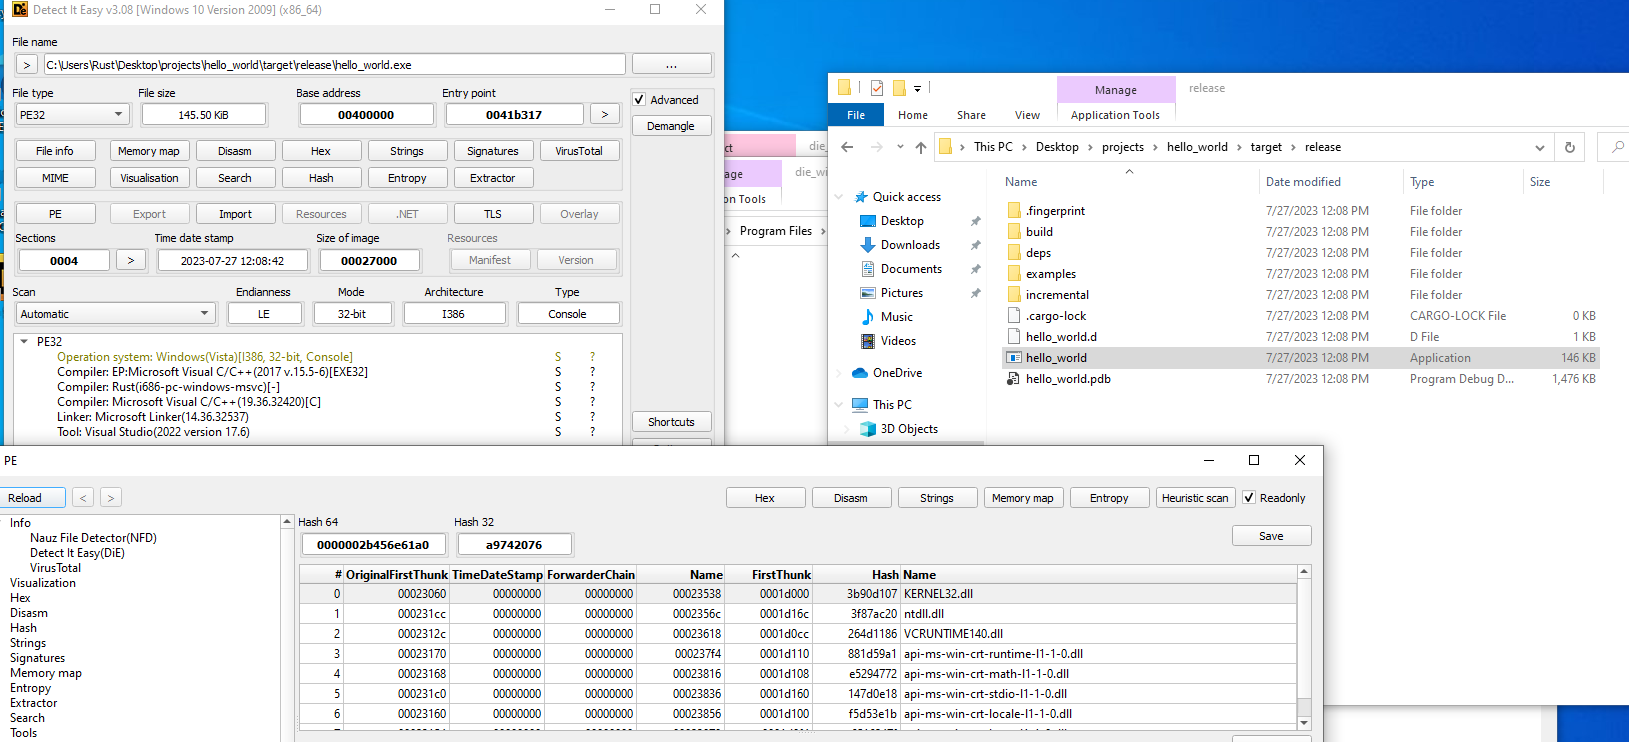Switch to the View ribbon tab
The width and height of the screenshot is (1629, 742).
tap(1027, 115)
